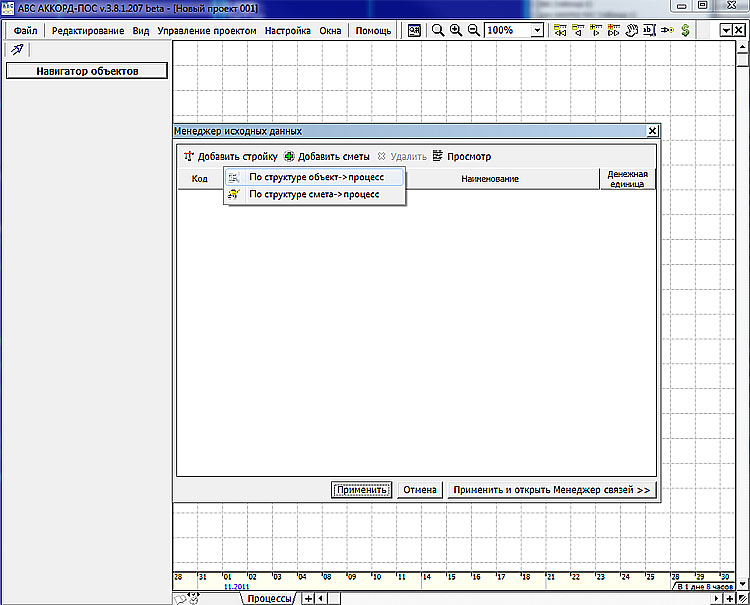This screenshot has width=750, height=605.
Task: Open the 100% zoom dropdown arrow
Action: [x=537, y=30]
